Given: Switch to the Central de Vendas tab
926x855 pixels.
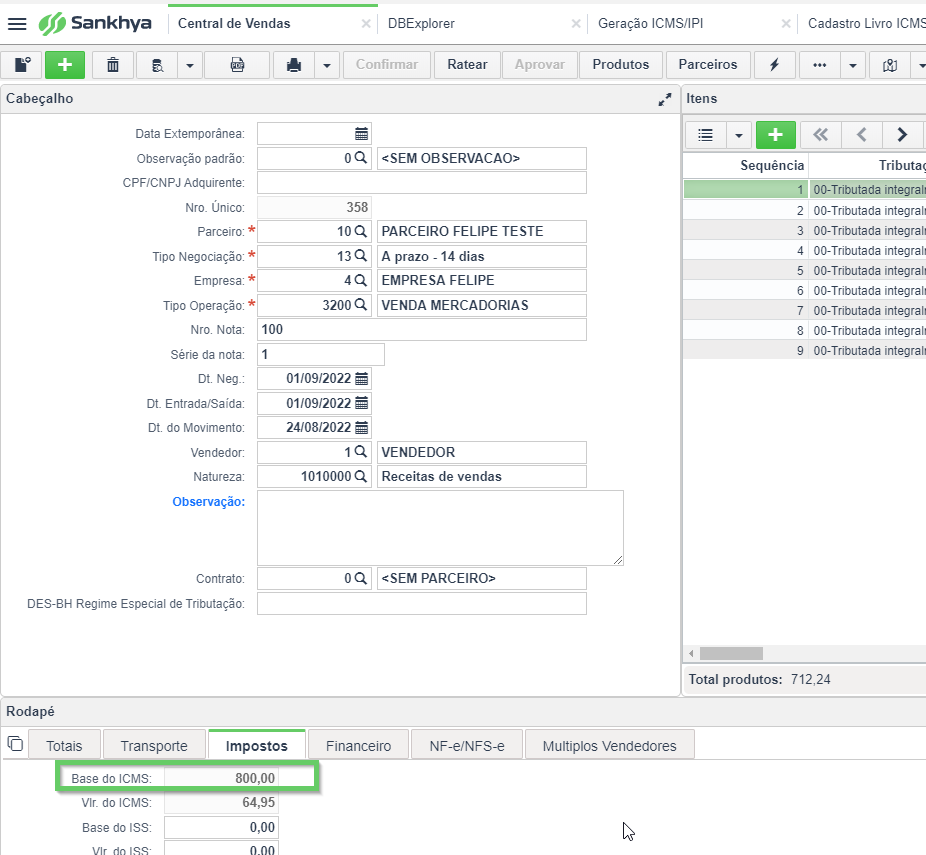Looking at the screenshot, I should point(234,24).
